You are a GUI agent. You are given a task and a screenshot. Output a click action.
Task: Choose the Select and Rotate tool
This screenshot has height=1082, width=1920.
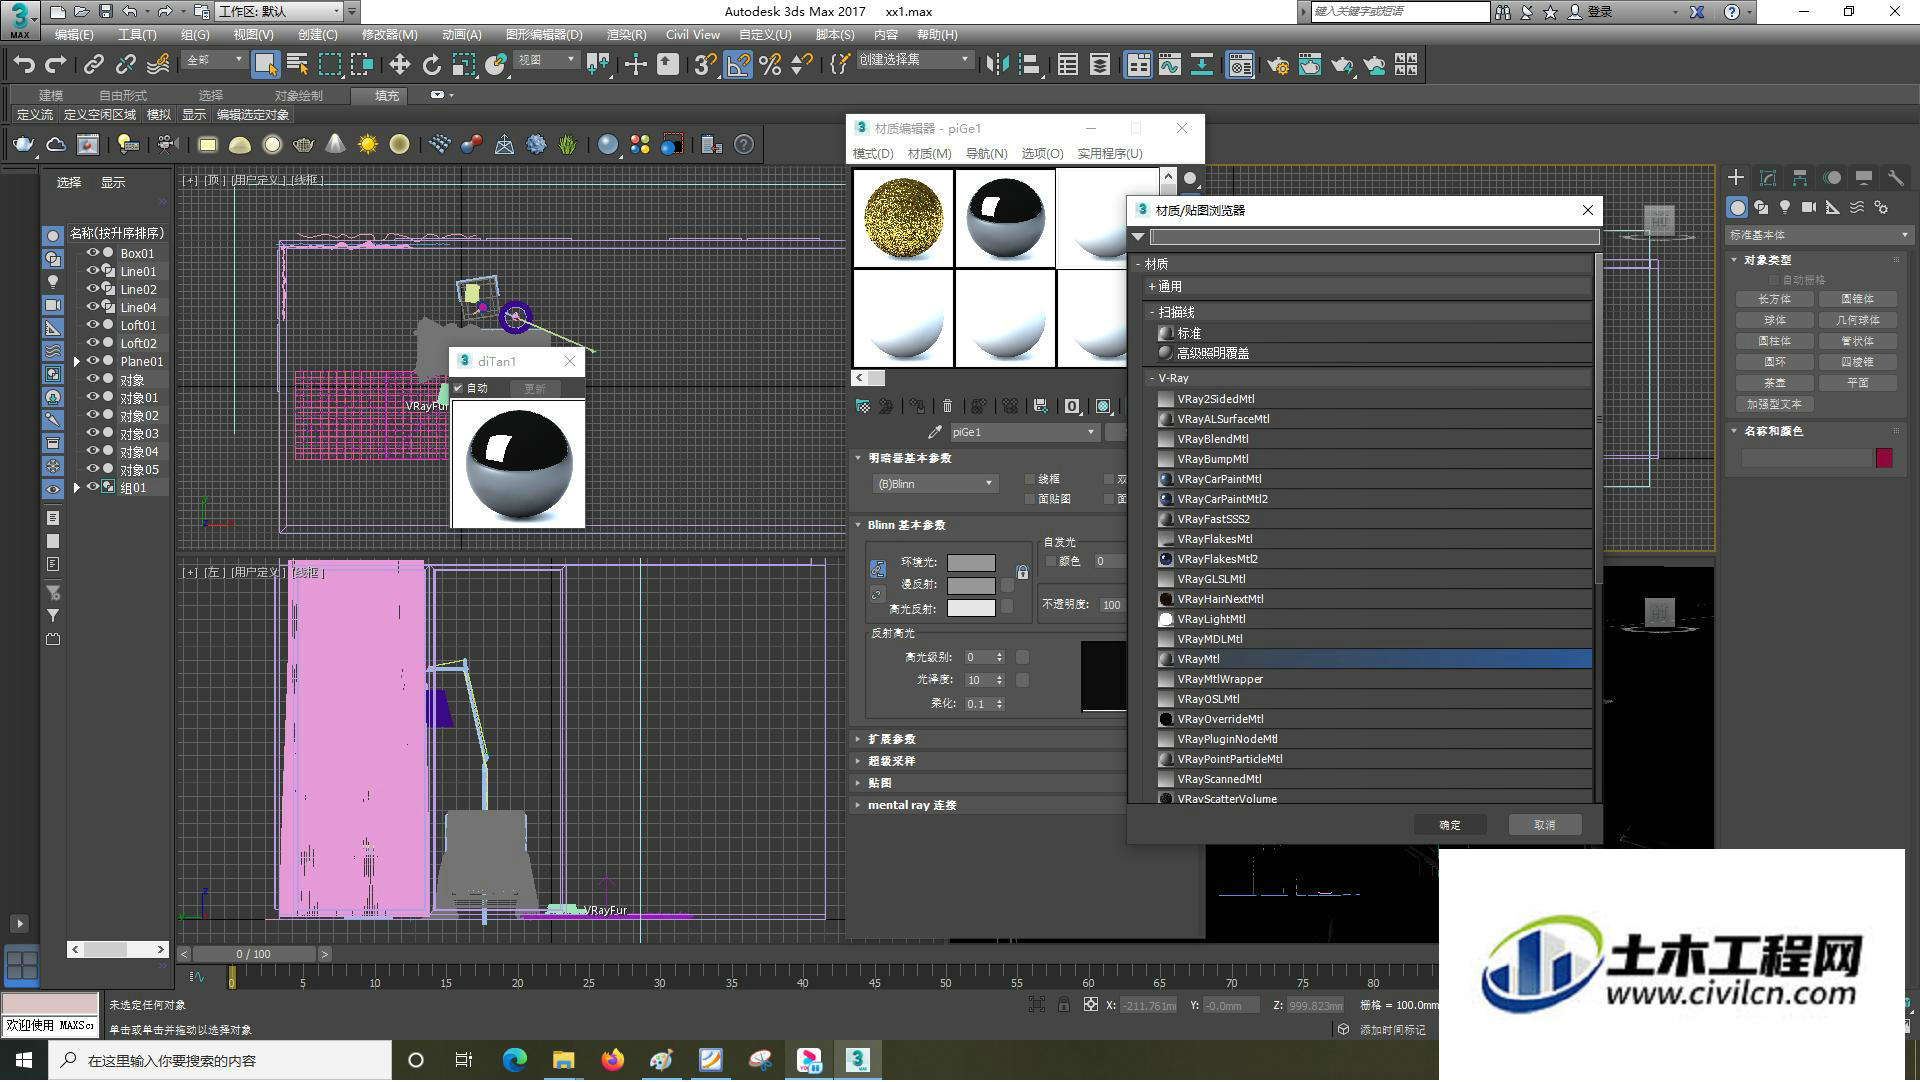[x=431, y=65]
